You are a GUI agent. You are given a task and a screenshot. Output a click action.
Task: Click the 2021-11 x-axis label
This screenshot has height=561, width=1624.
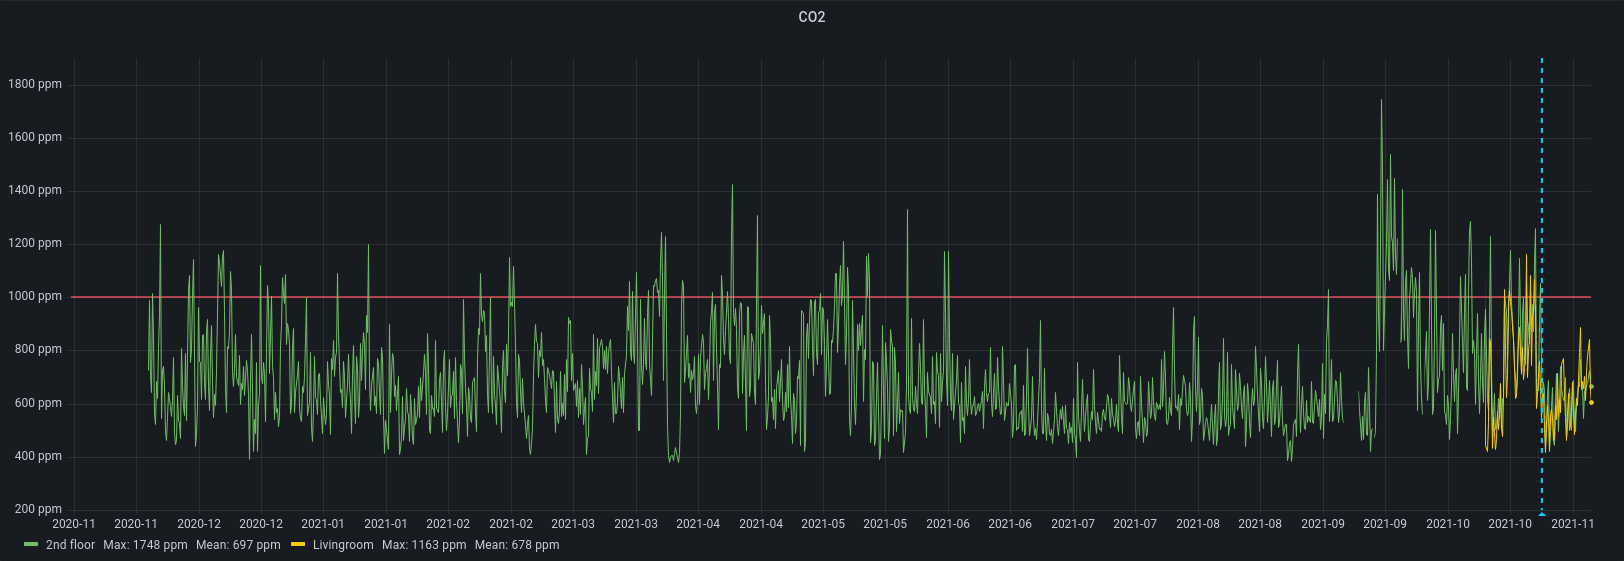pyautogui.click(x=1572, y=524)
